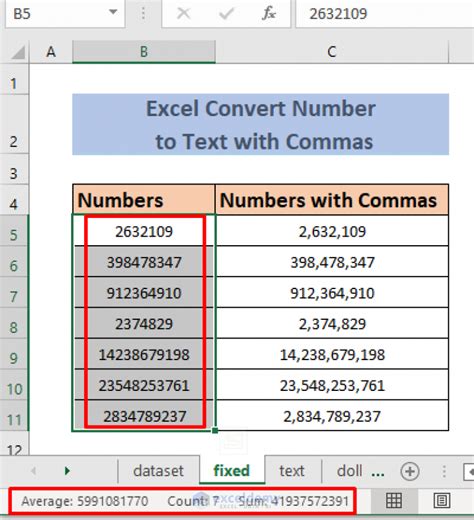Select cell containing 2632109
This screenshot has width=474, height=520.
(x=144, y=231)
